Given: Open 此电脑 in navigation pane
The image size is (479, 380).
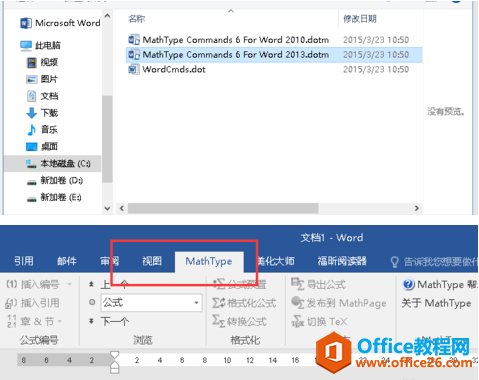Looking at the screenshot, I should [40, 45].
